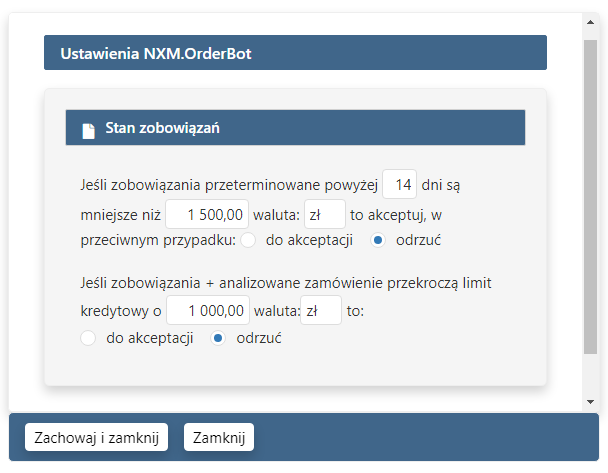Click 'Zachowaj i zamknij' button
608x473 pixels.
tap(96, 438)
